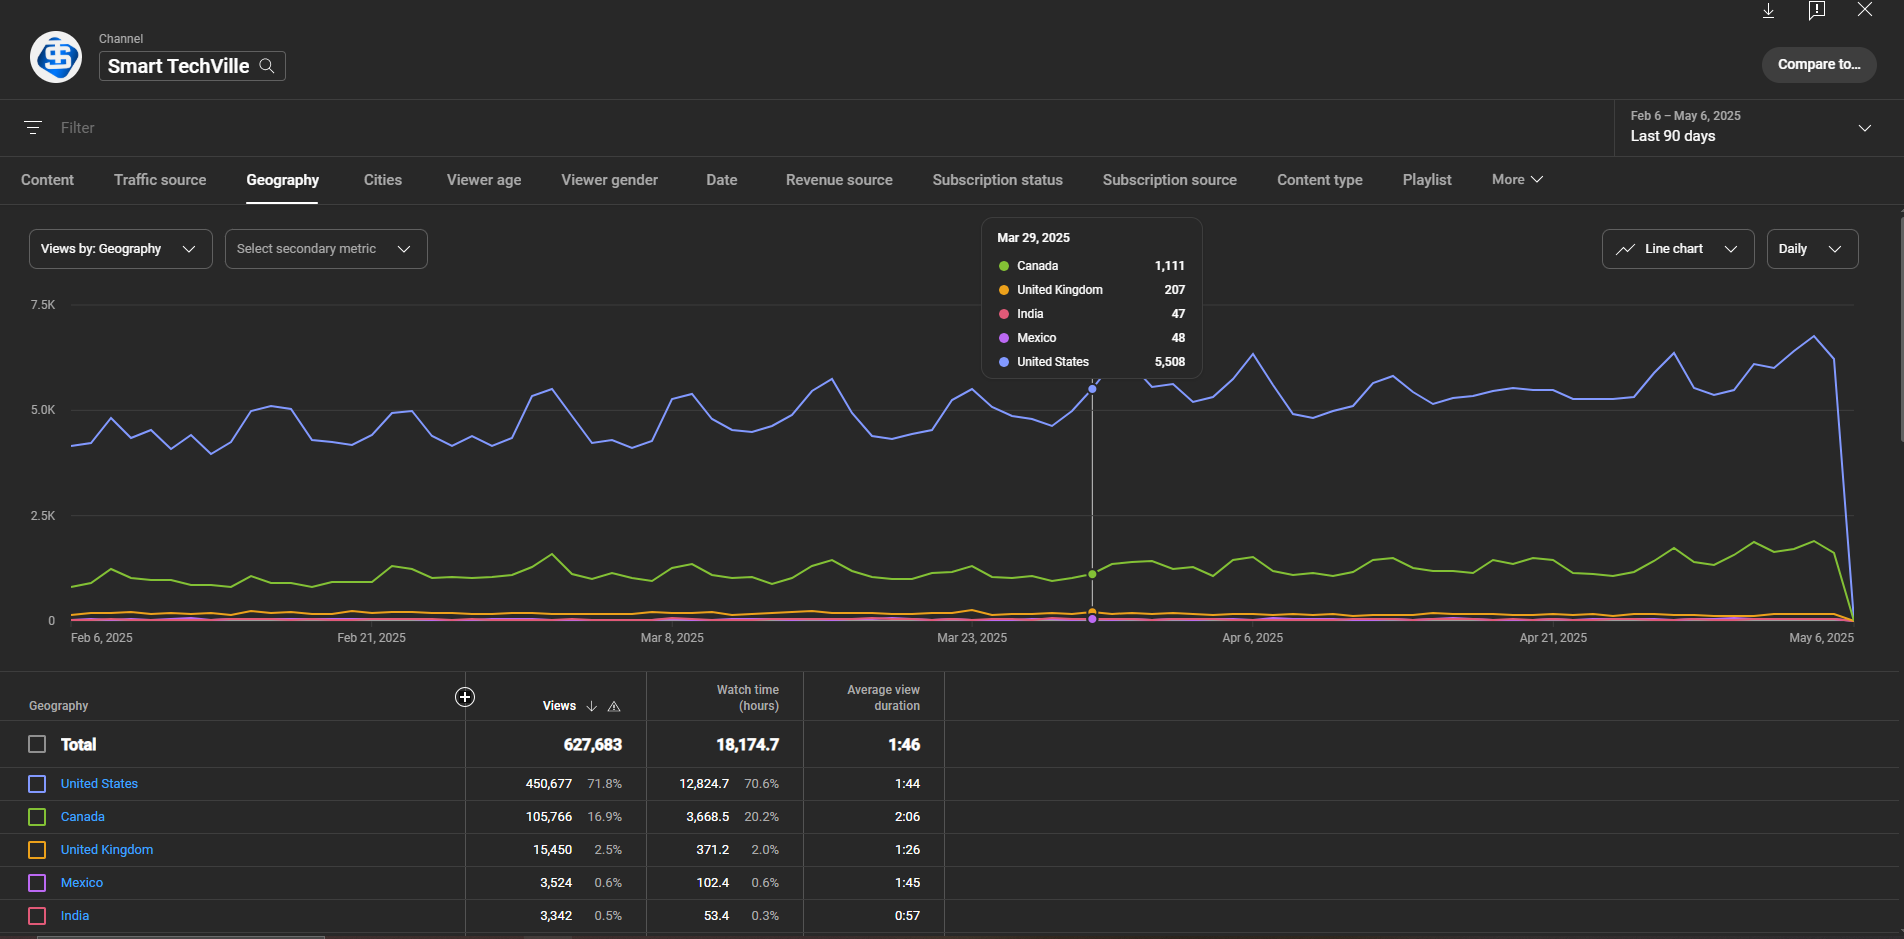This screenshot has width=1904, height=939.
Task: Toggle the India row checkbox
Action: coord(37,916)
